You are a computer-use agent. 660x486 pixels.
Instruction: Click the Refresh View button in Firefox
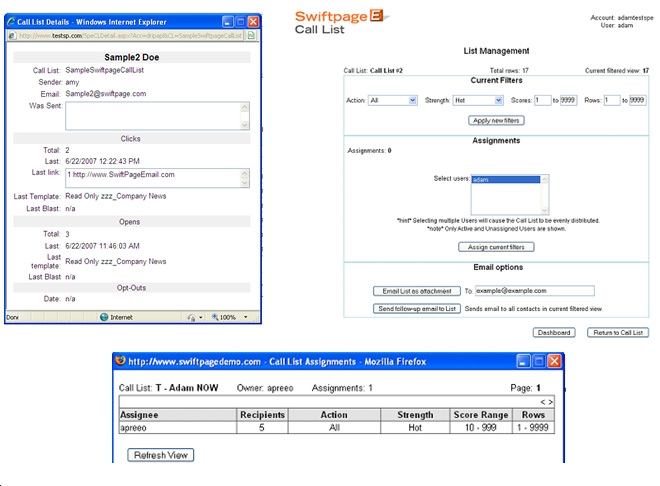pos(161,455)
